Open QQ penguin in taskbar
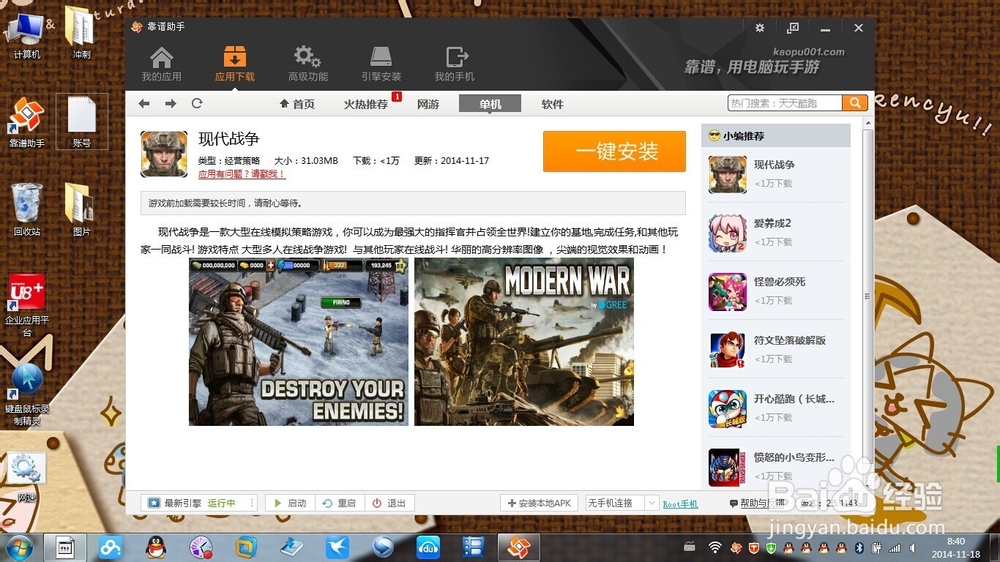Screen dimensions: 1000x562 point(156,547)
